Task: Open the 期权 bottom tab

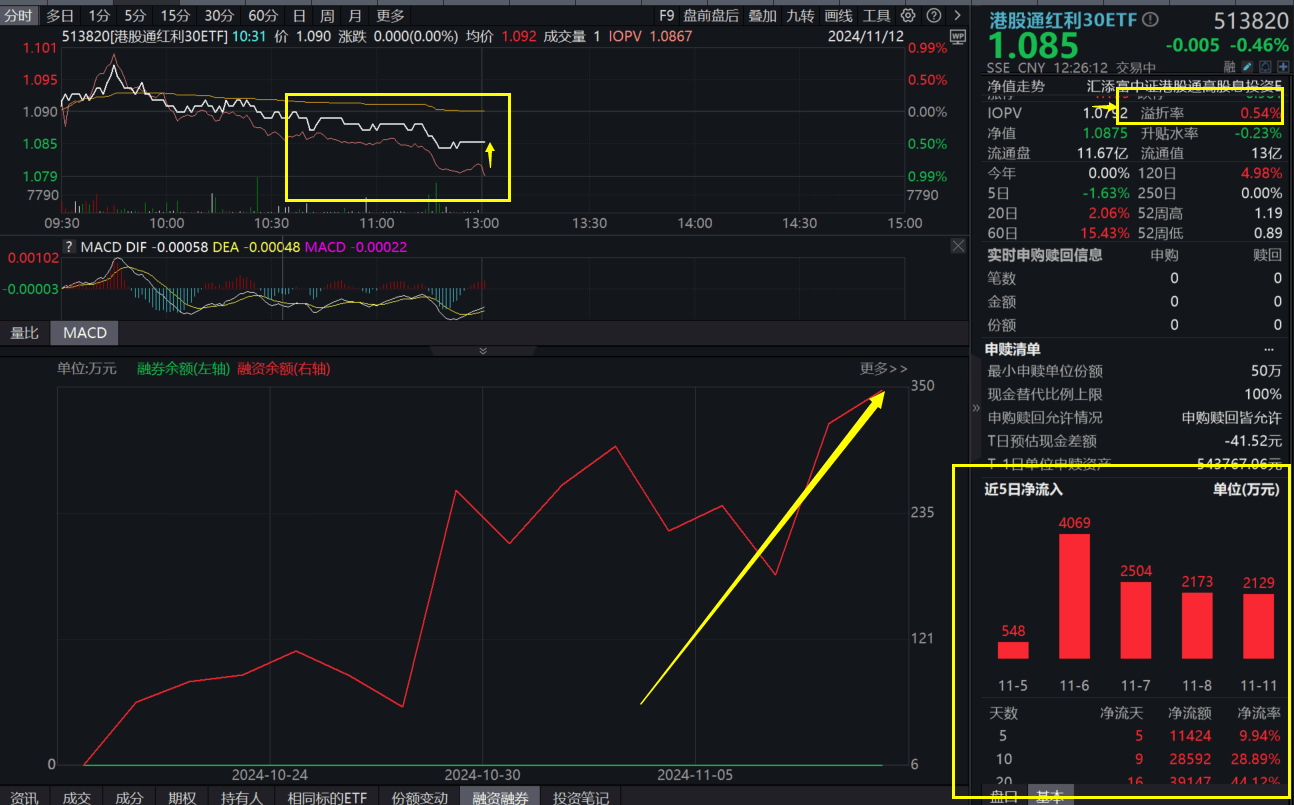Action: coord(182,797)
